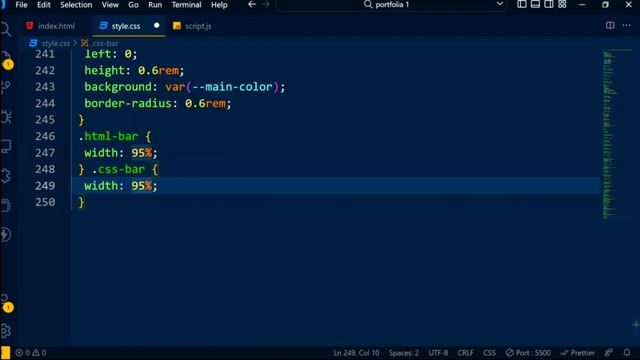Click line number 242 in the gutter
Screen dimensions: 640x360
coord(45,70)
